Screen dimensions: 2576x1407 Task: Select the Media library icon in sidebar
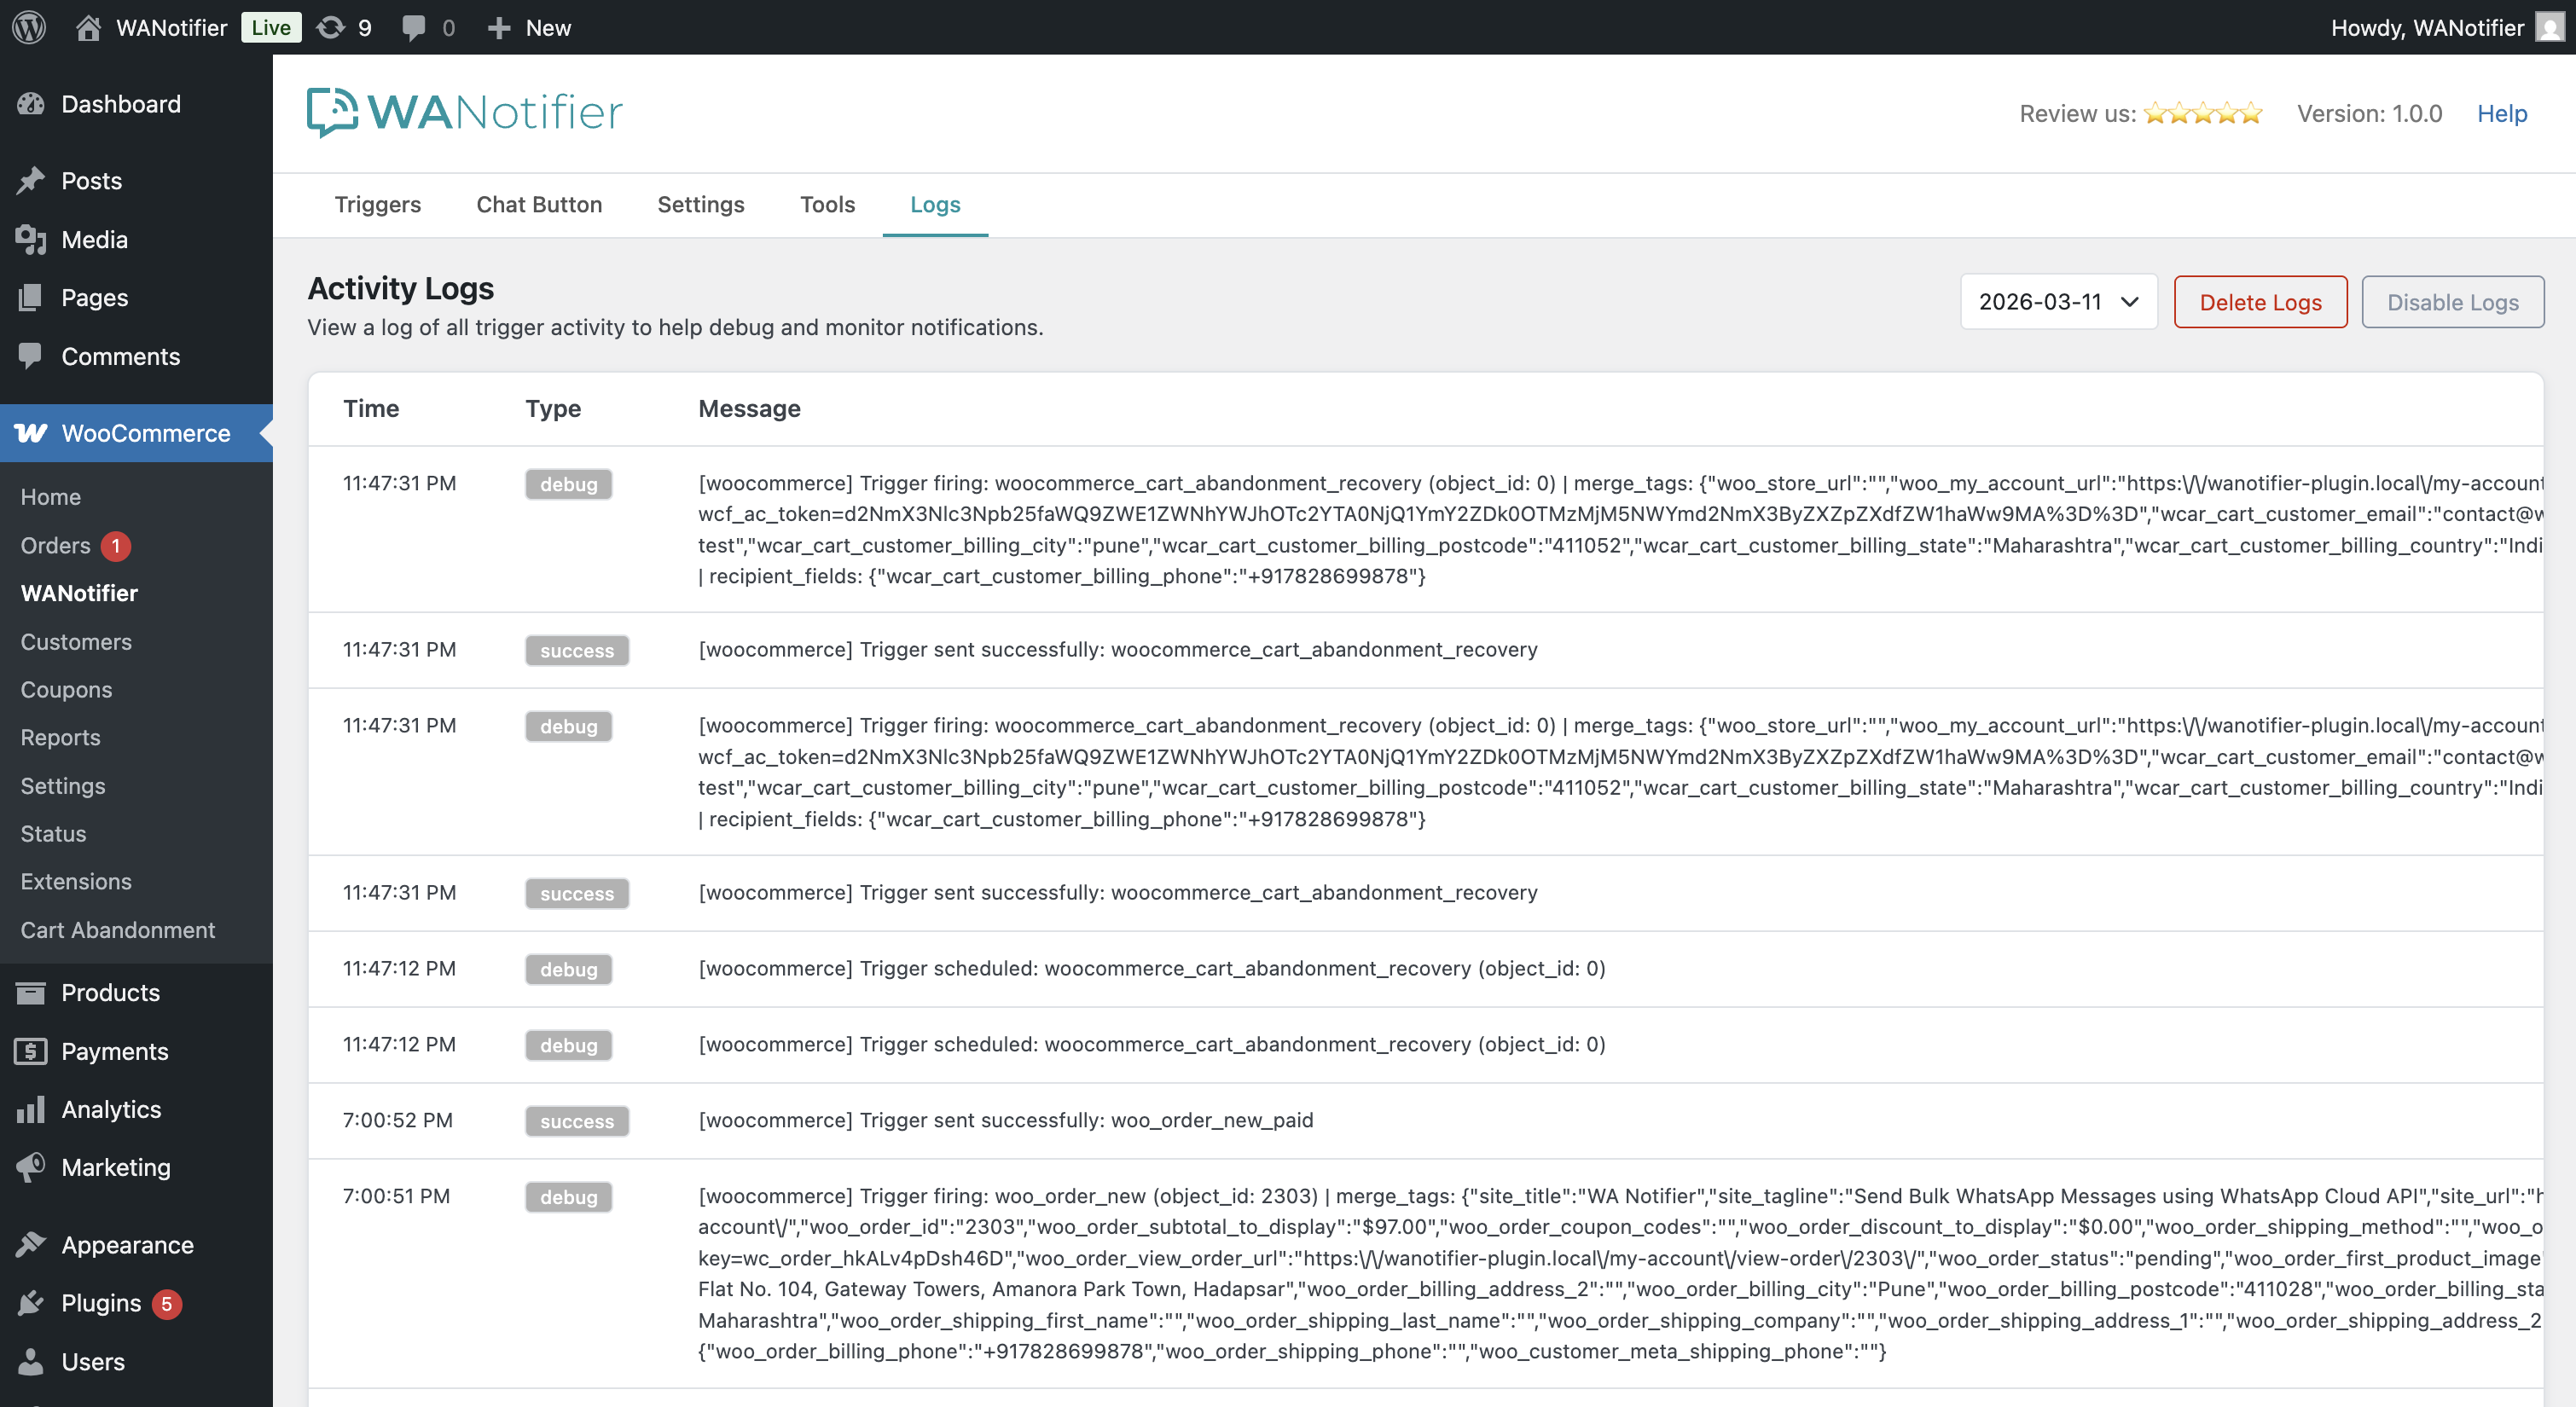coord(30,239)
